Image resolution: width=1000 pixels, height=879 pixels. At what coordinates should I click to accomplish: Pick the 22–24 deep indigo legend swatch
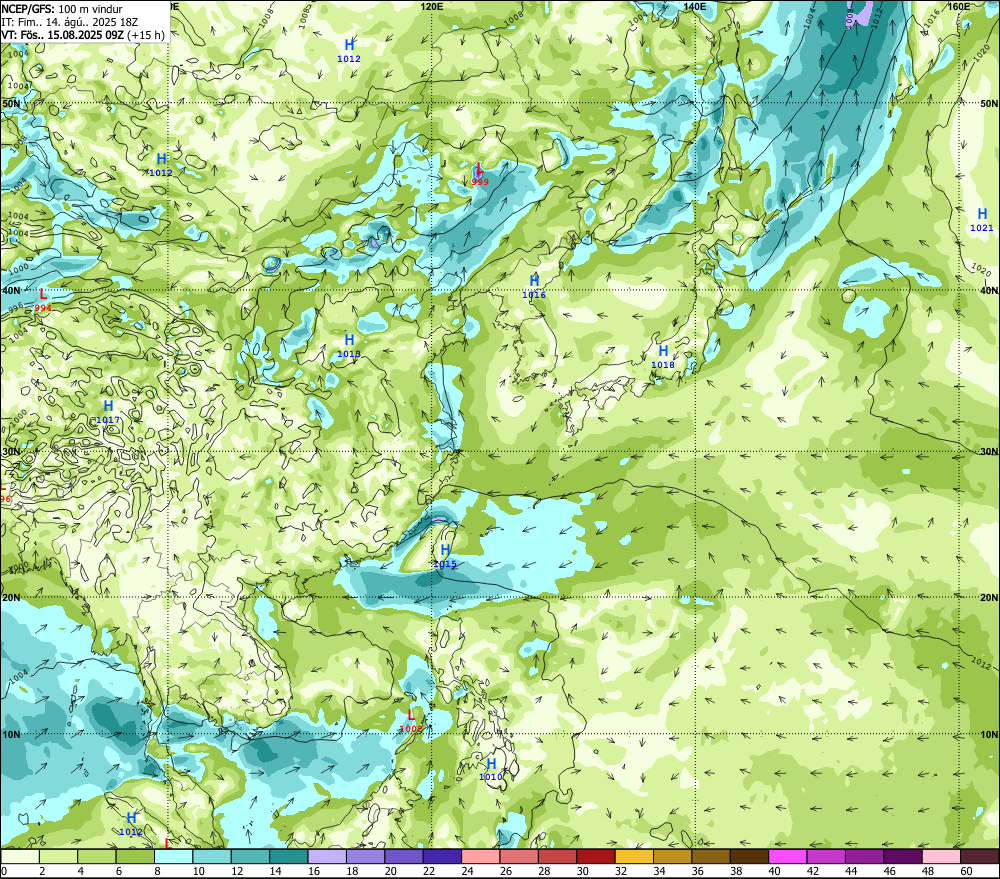tap(442, 856)
